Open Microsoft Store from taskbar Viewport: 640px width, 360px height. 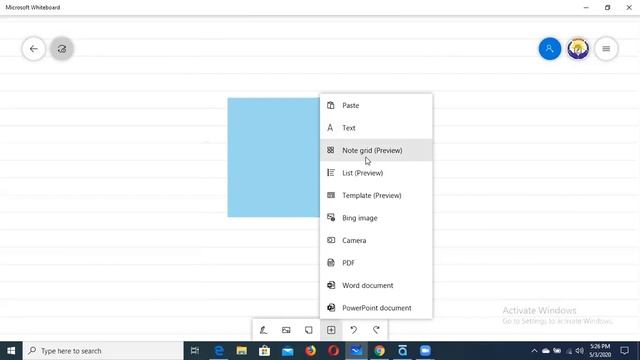pos(264,351)
